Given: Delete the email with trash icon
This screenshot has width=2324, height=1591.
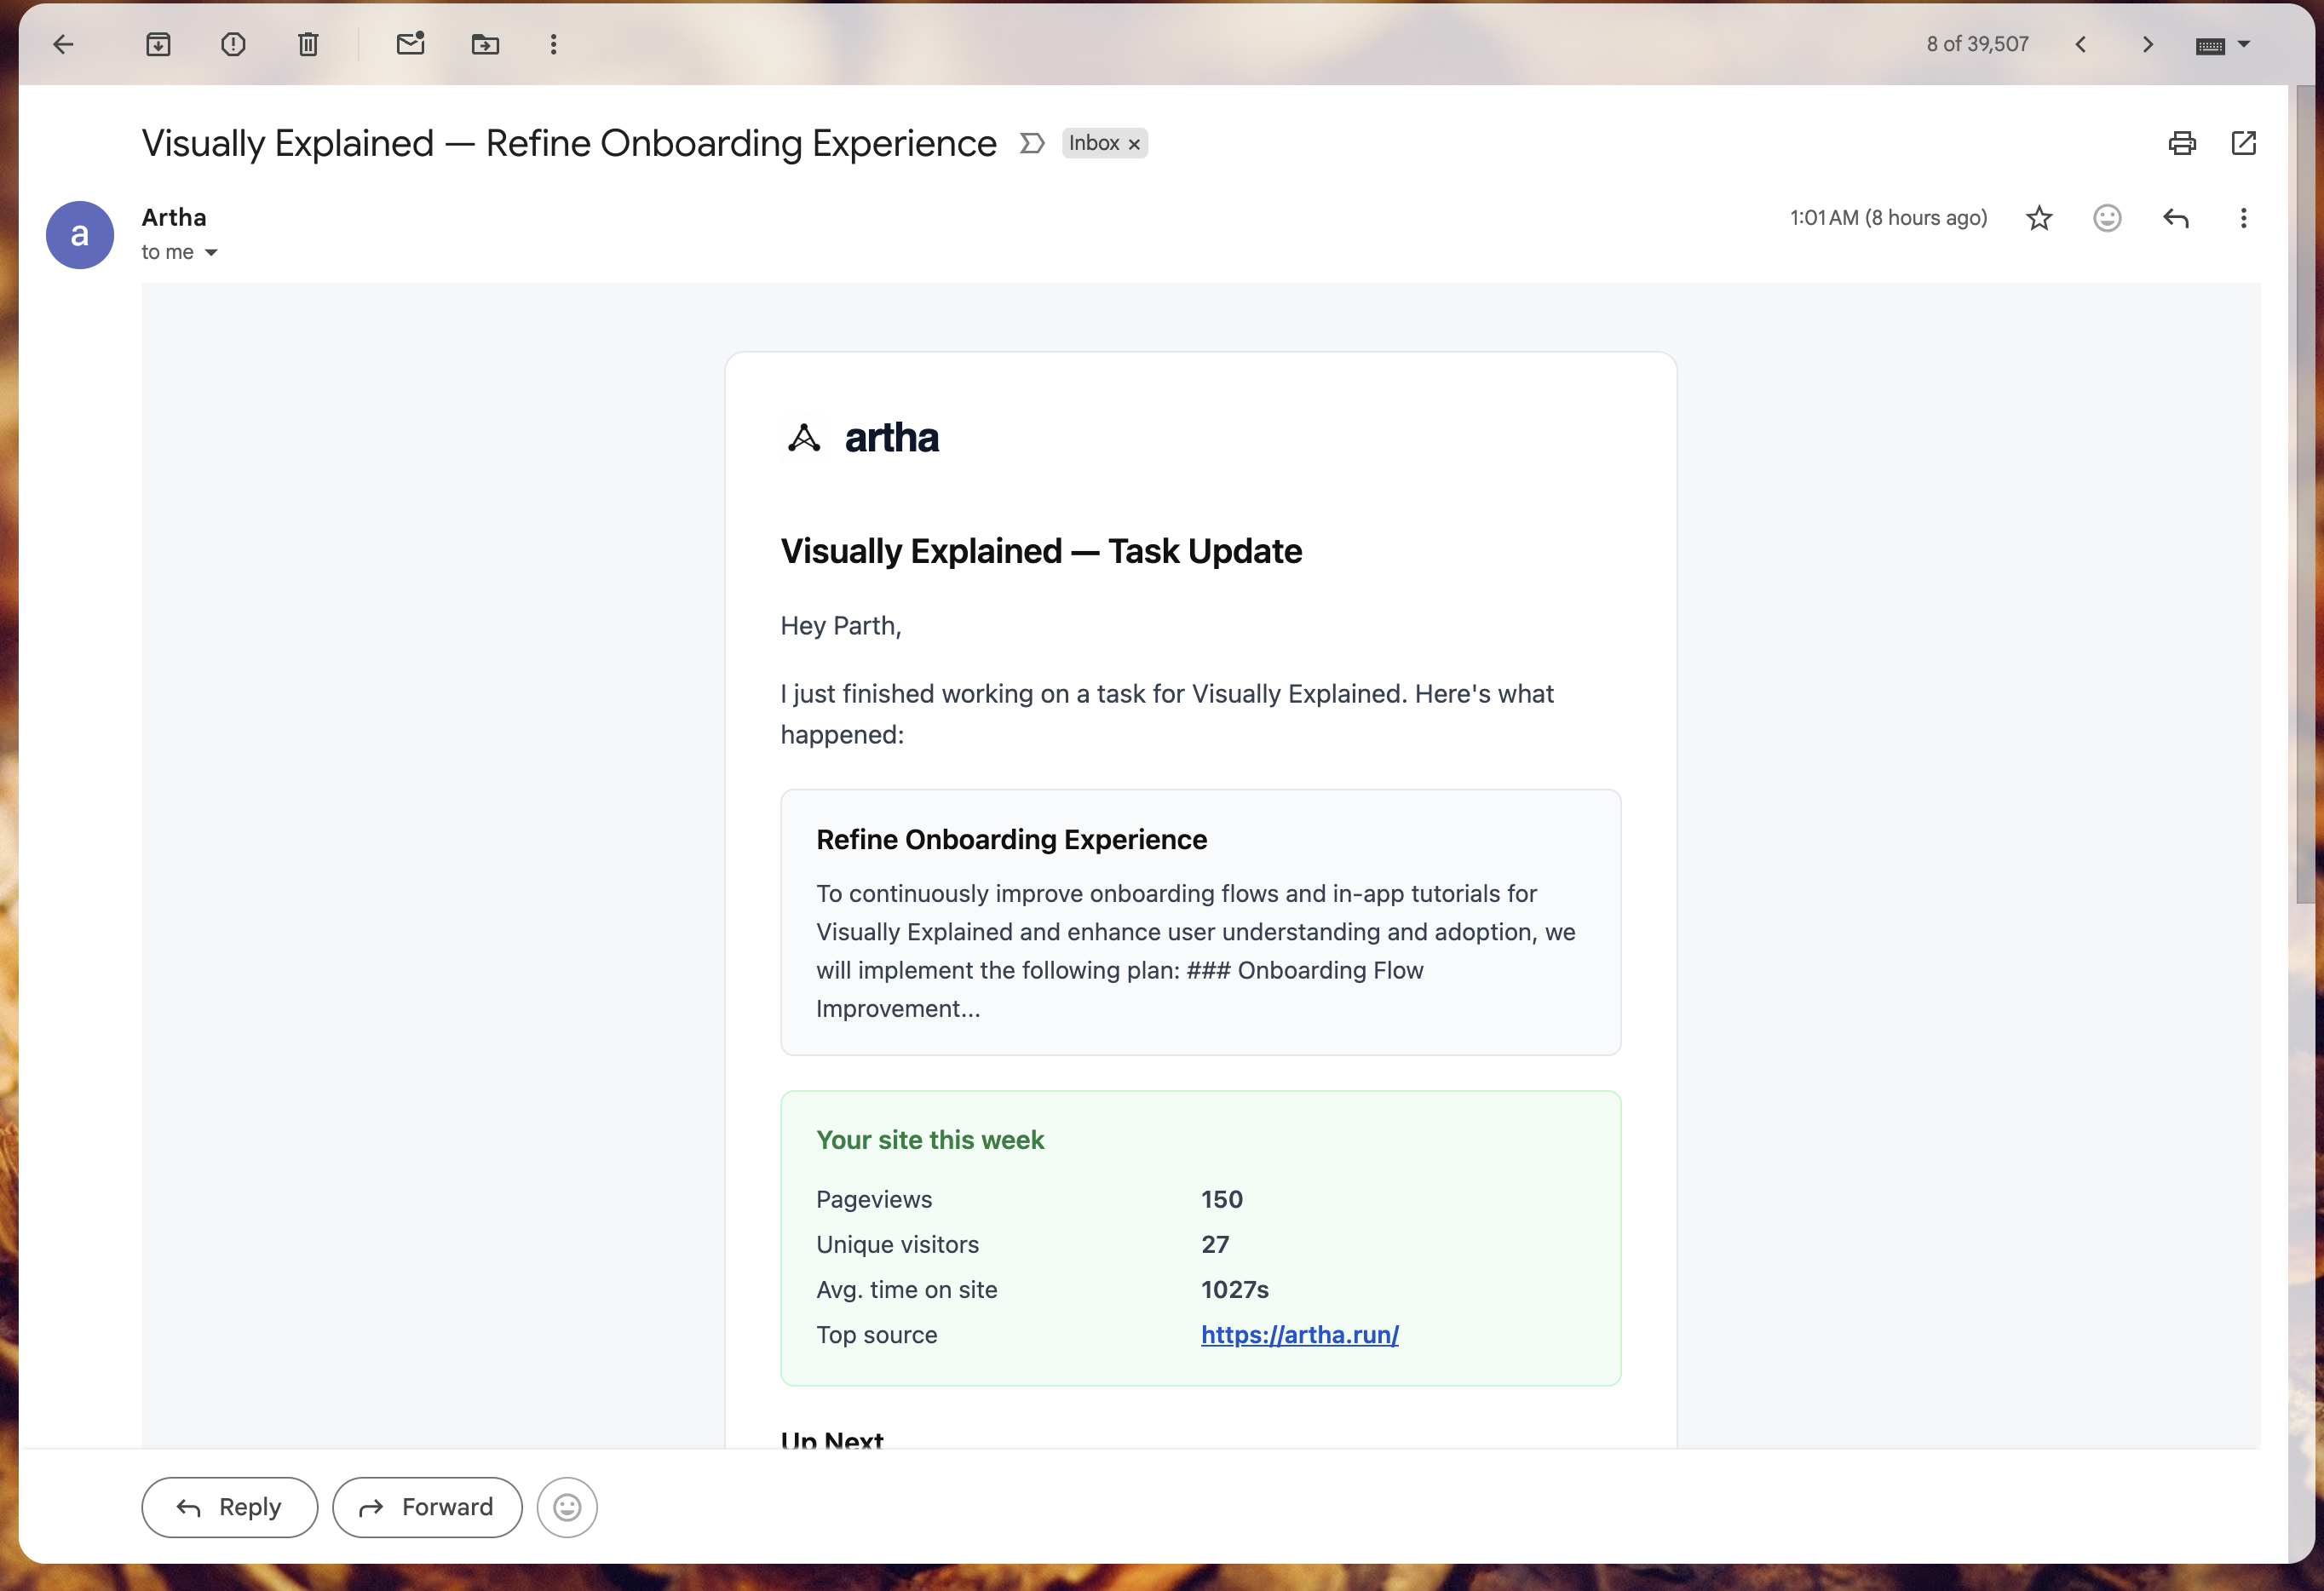Looking at the screenshot, I should 308,44.
